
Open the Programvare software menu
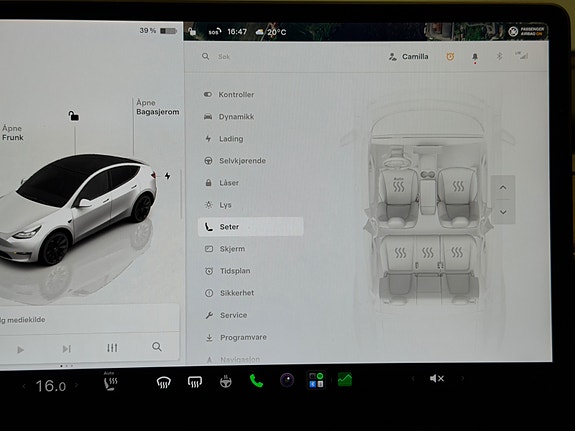pyautogui.click(x=236, y=337)
